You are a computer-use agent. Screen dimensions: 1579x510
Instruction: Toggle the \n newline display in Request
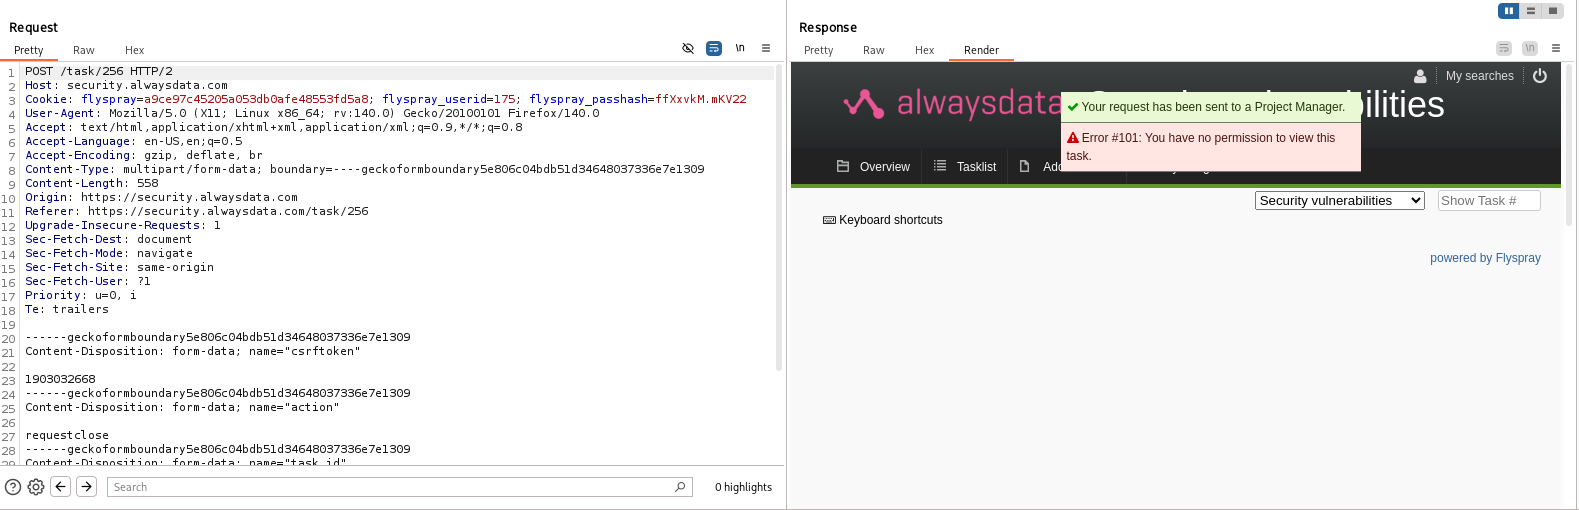740,48
